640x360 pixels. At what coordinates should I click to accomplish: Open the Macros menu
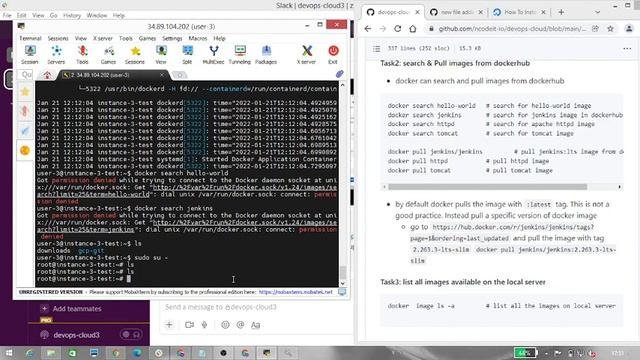pyautogui.click(x=198, y=38)
